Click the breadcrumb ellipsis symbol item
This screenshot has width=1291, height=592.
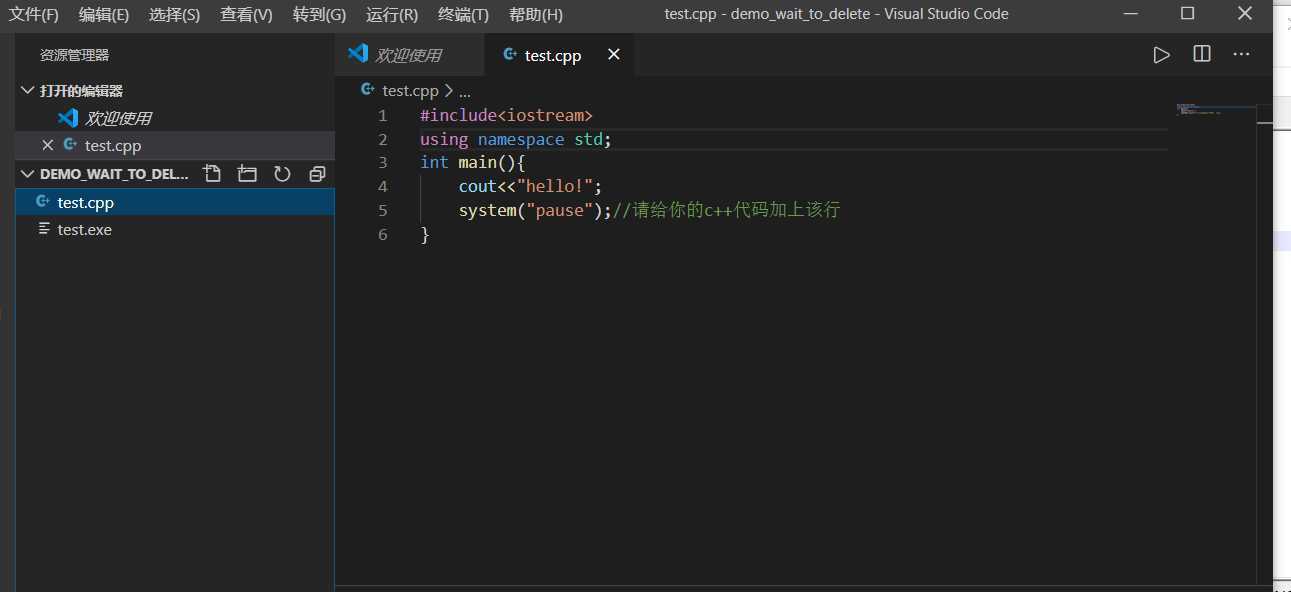[x=465, y=91]
